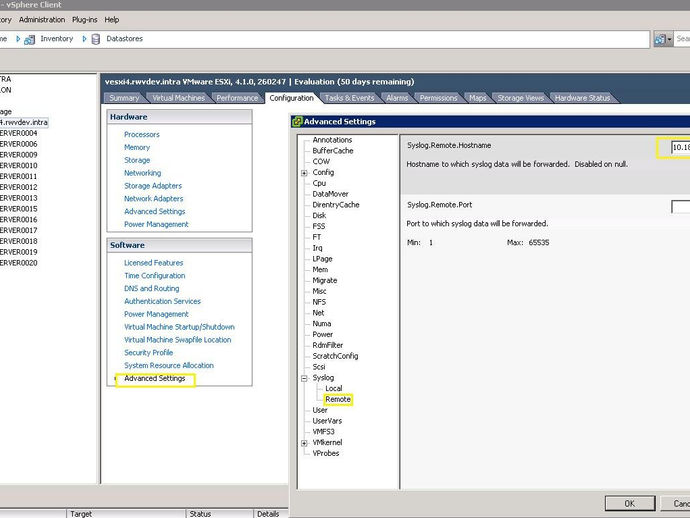690x518 pixels.
Task: Click OK in Advanced Settings dialog
Action: point(630,503)
